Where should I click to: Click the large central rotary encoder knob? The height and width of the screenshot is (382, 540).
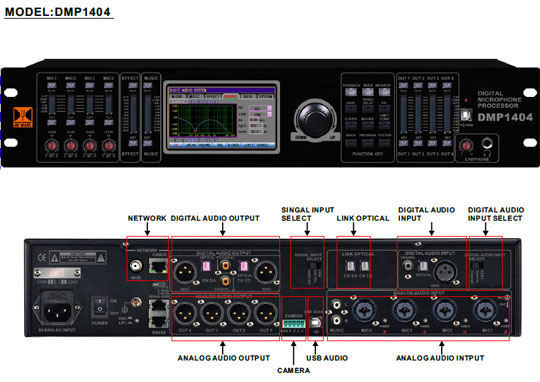click(315, 120)
